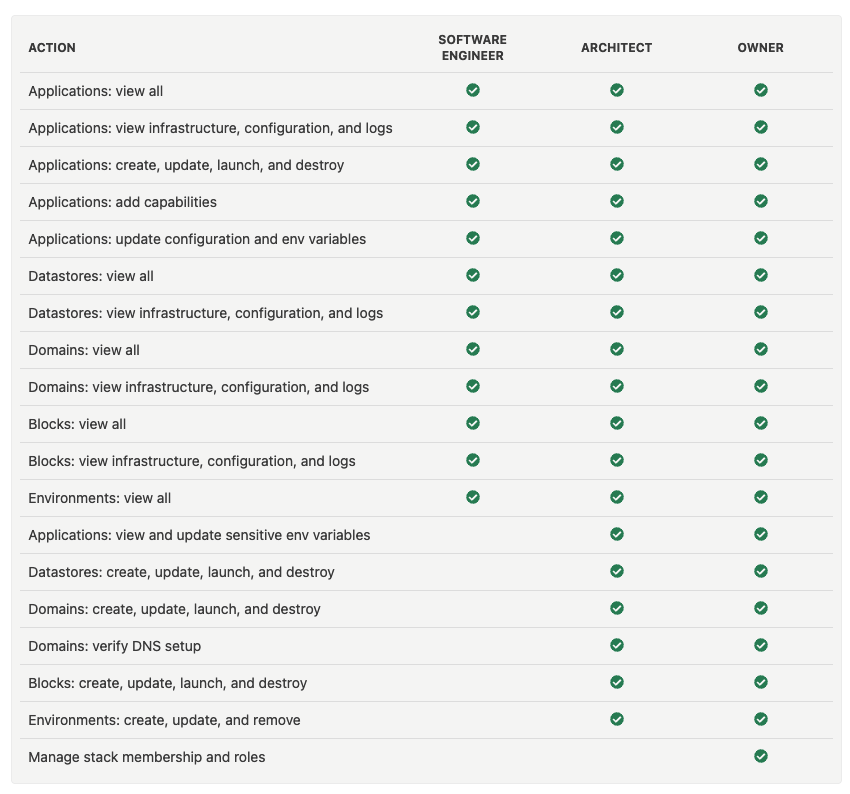This screenshot has width=850, height=794.
Task: Click Software Engineer checkmark for Domains: view all
Action: pos(473,349)
